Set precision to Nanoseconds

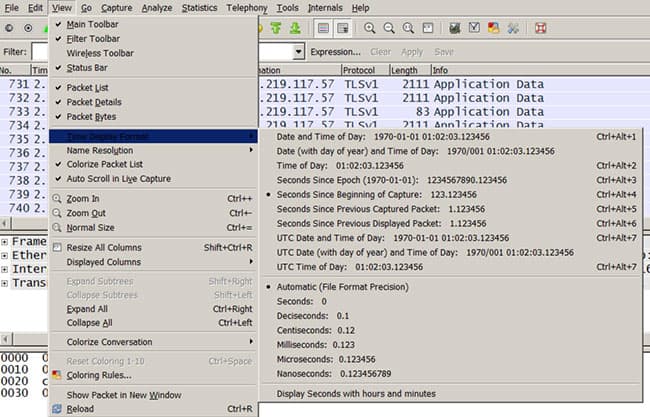click(451, 374)
